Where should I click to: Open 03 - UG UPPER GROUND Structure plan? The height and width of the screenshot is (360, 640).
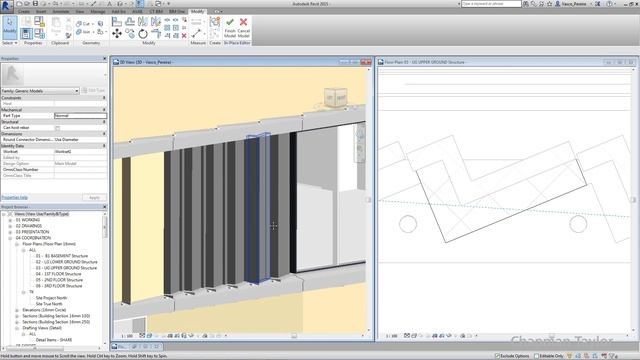[x=66, y=268]
